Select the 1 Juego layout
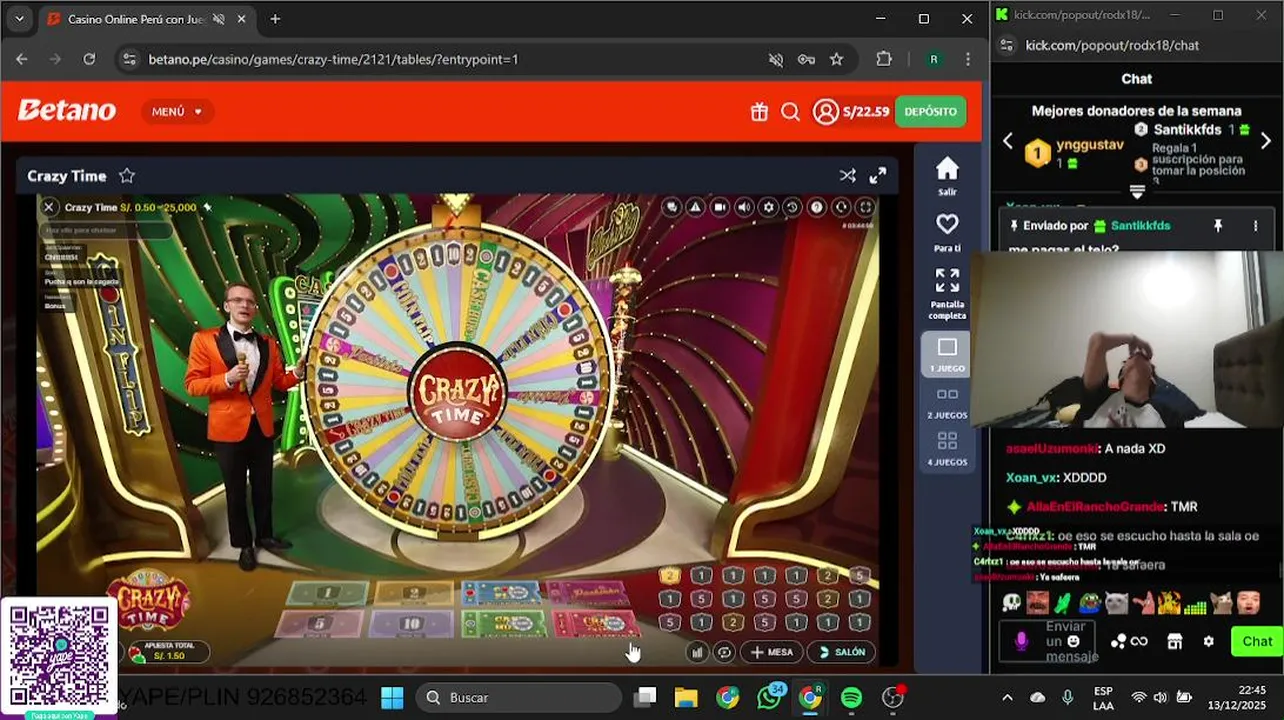 point(947,354)
